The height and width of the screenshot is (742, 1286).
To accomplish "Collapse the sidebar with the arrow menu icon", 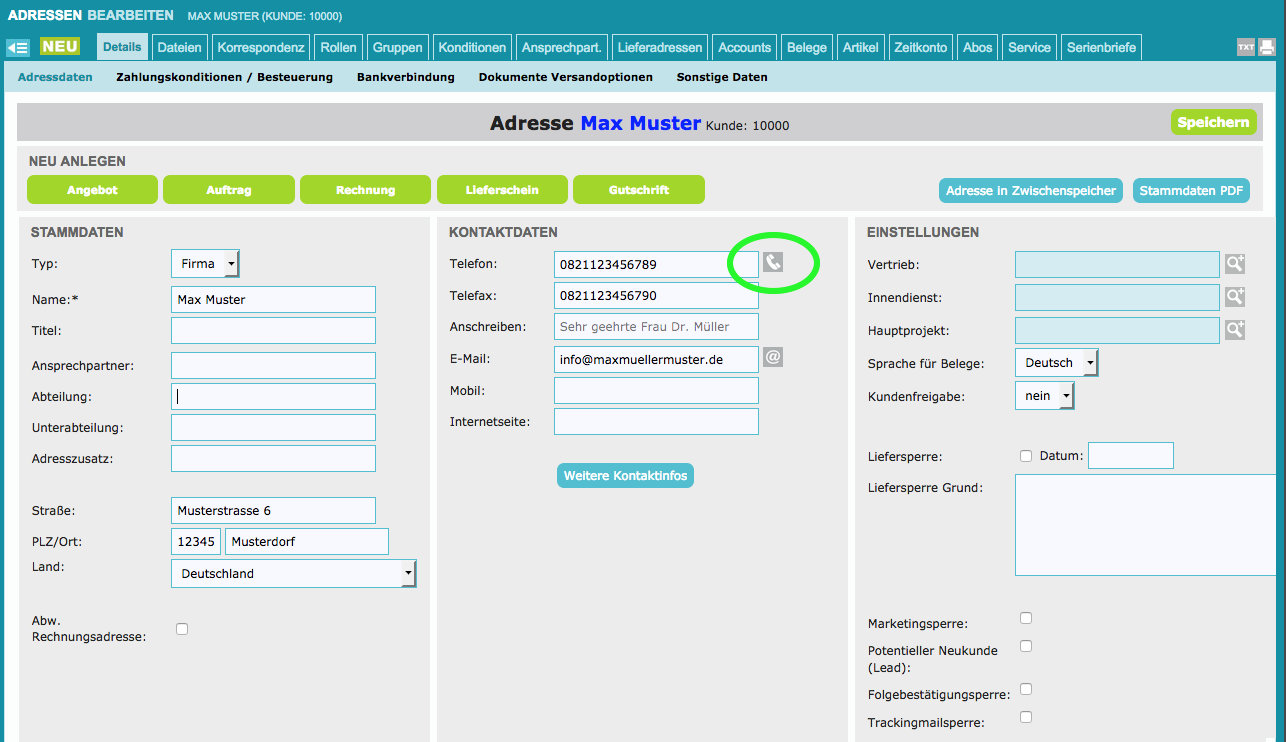I will pos(17,47).
